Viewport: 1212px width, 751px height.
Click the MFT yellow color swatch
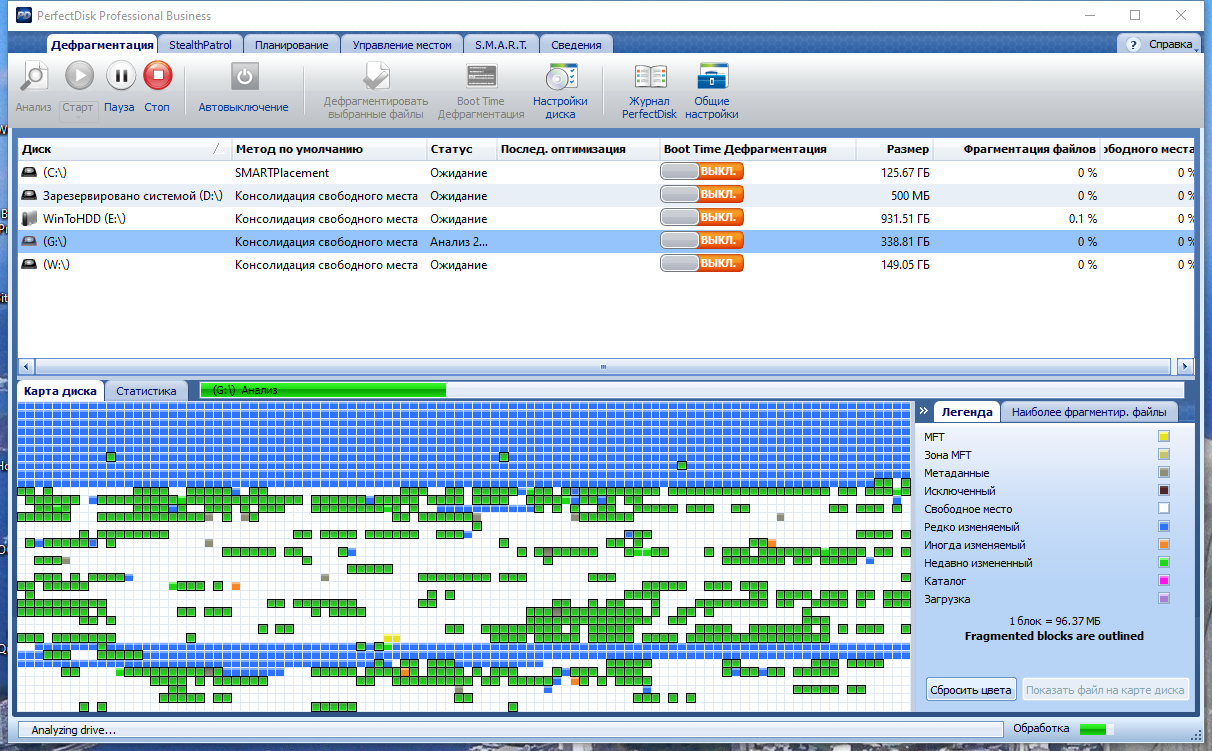coord(1163,437)
